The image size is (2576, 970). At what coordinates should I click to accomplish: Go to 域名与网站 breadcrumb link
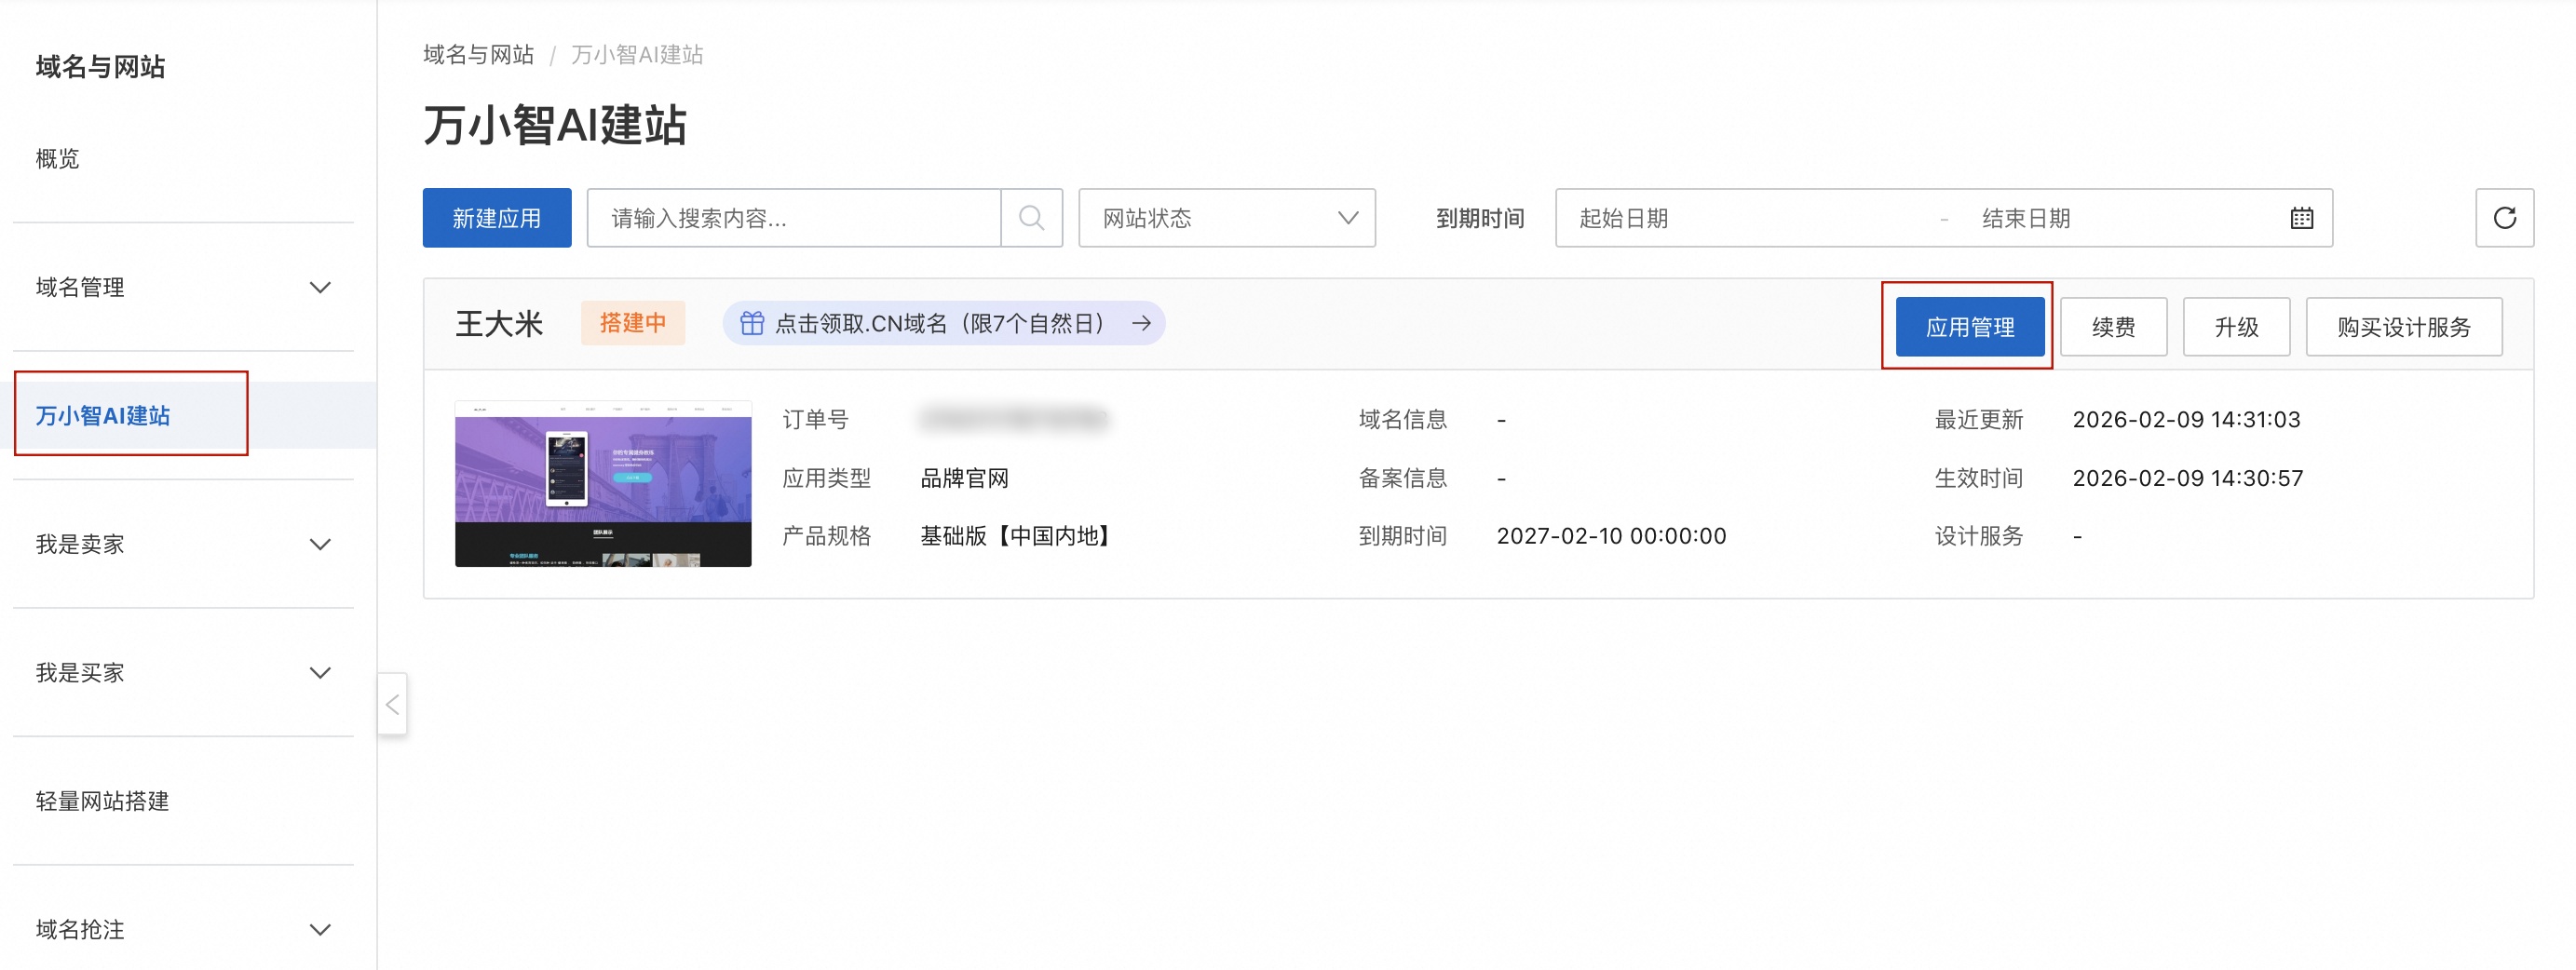click(x=478, y=54)
